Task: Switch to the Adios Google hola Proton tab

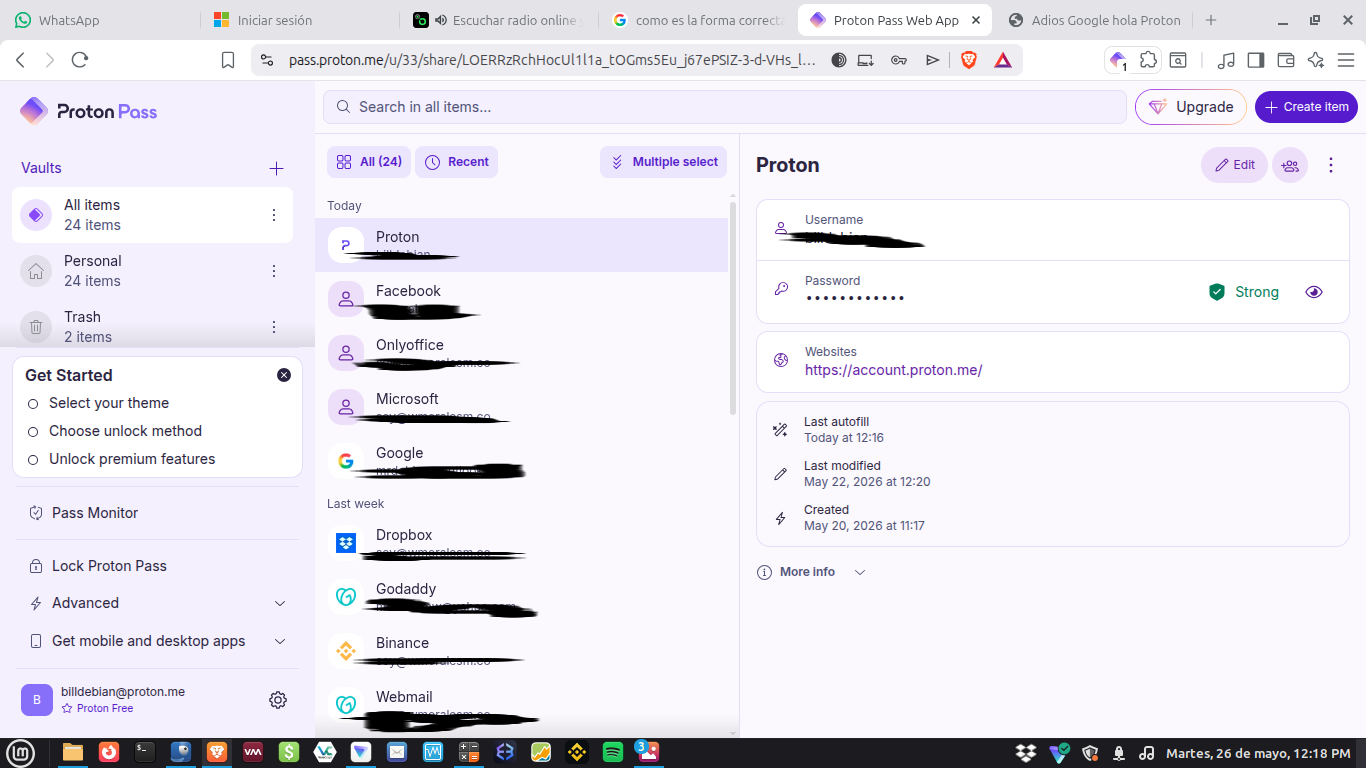Action: click(x=1094, y=20)
